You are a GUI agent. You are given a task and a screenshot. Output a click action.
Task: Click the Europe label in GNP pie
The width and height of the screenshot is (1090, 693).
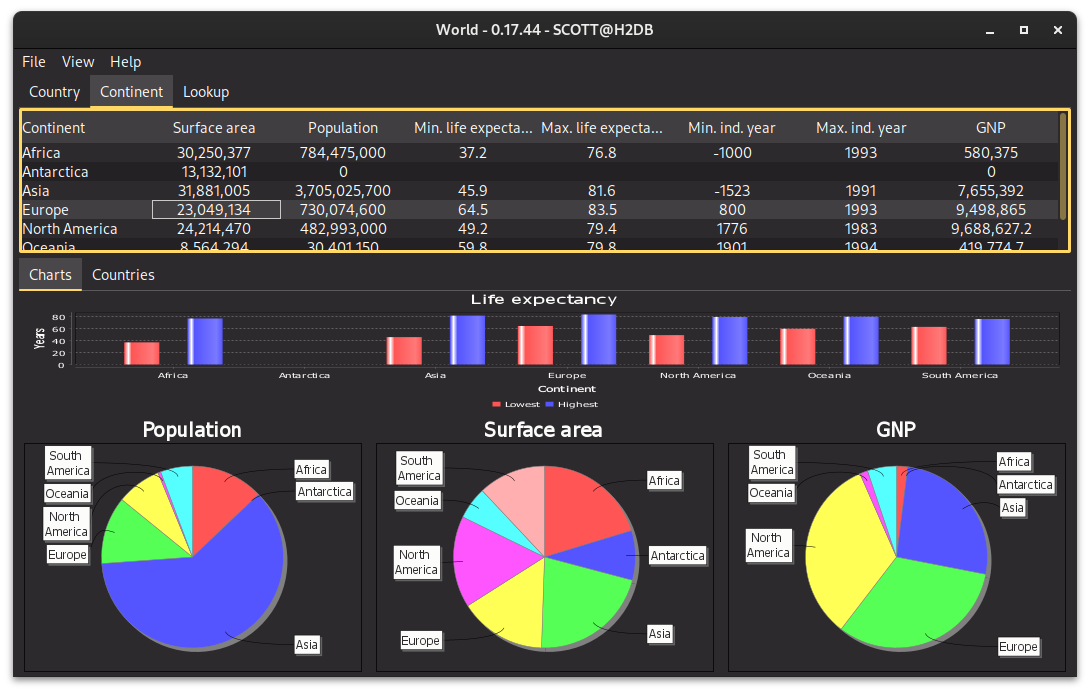[1018, 647]
